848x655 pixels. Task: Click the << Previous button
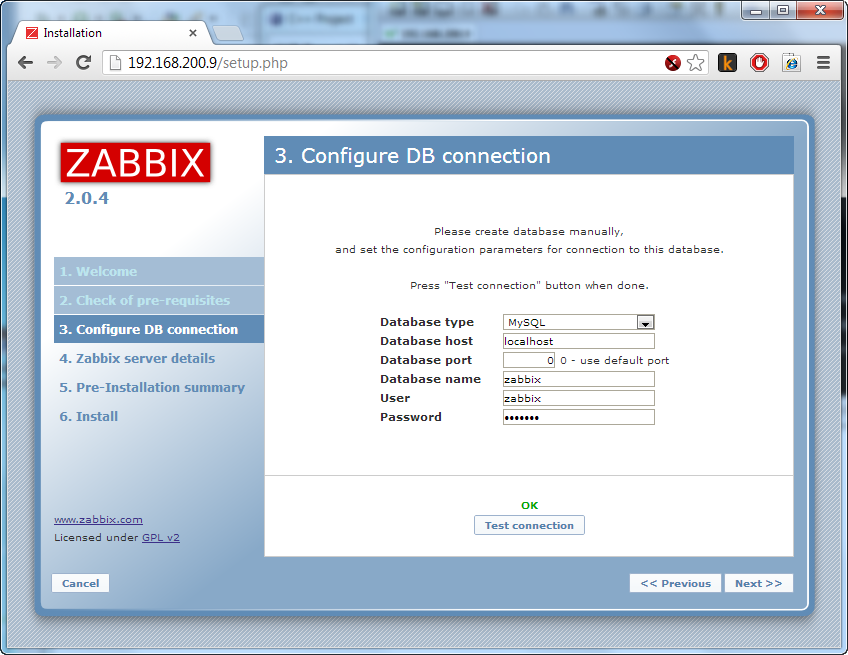pyautogui.click(x=675, y=583)
